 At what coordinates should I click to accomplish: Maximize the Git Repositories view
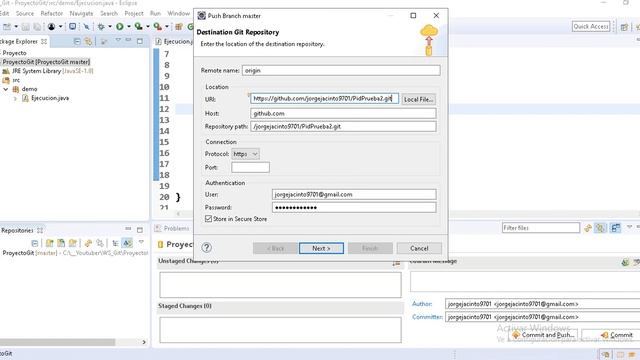tap(140, 230)
